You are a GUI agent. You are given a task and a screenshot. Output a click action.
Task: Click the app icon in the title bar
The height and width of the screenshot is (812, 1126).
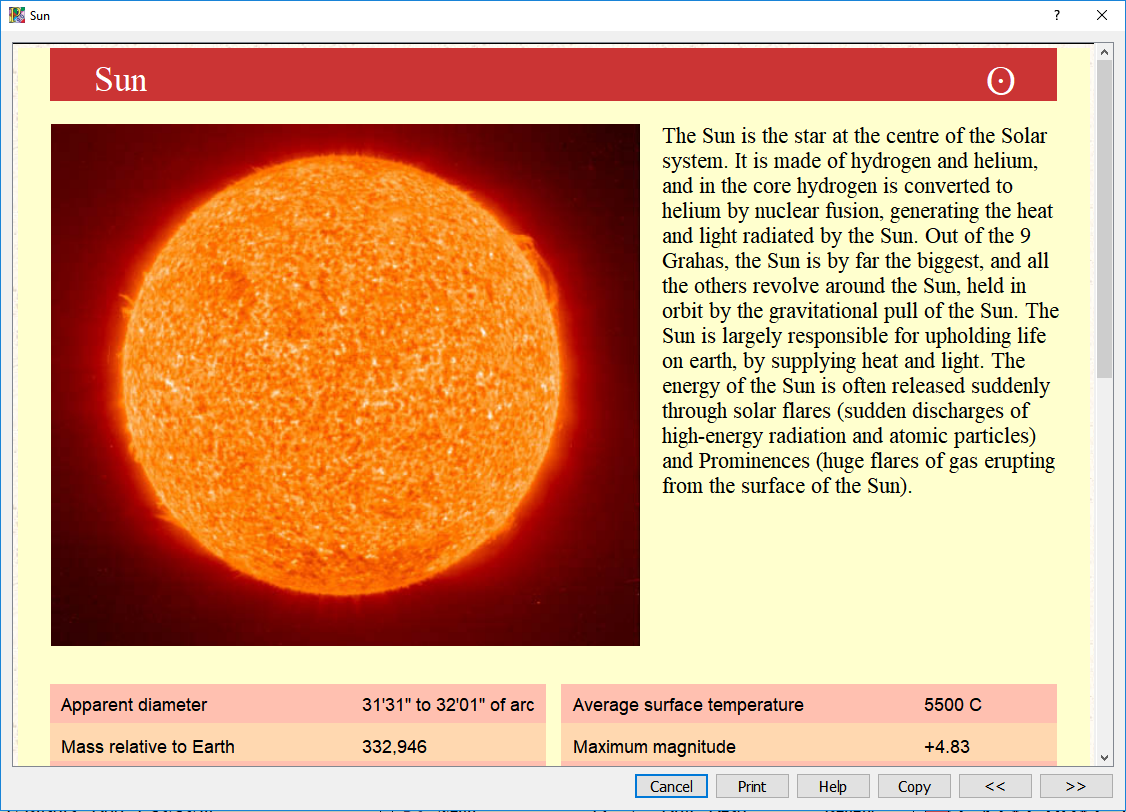click(x=17, y=15)
